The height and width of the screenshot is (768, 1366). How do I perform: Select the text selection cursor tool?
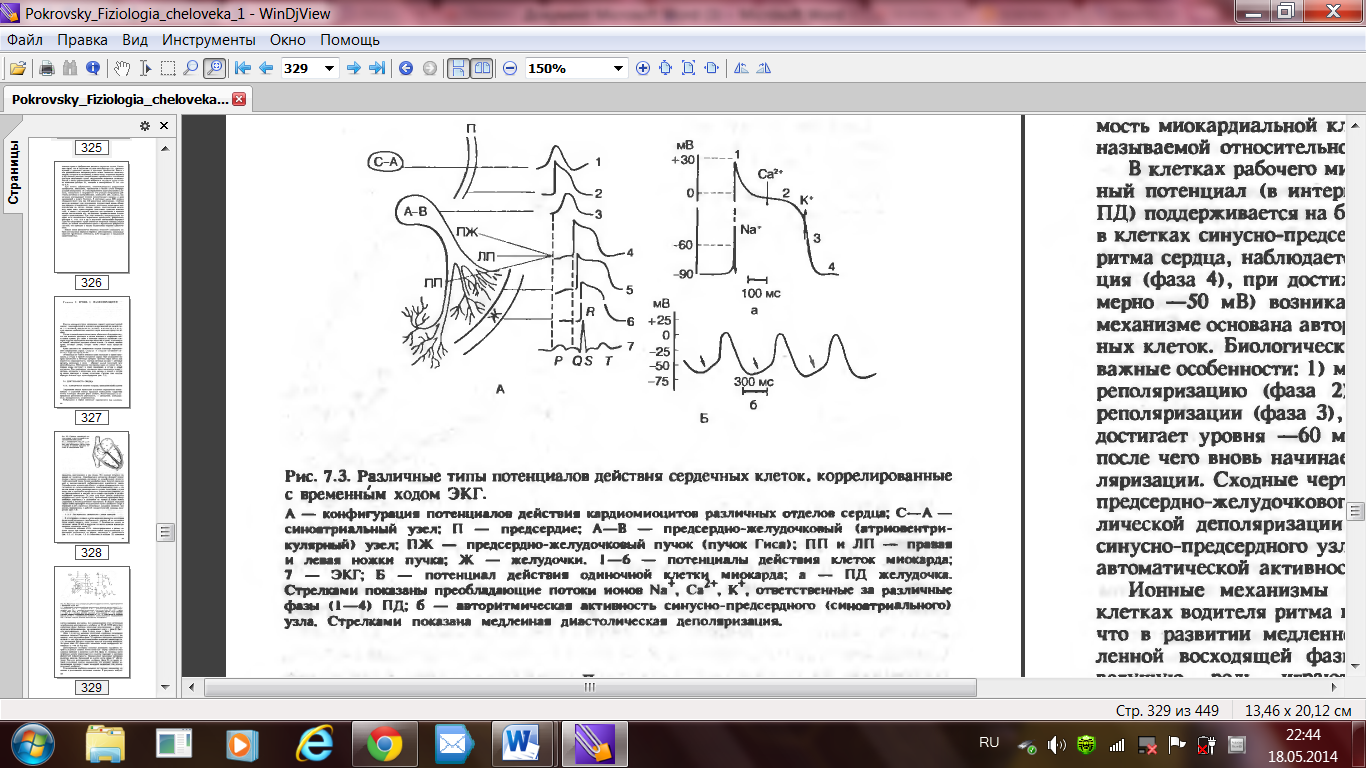pyautogui.click(x=145, y=68)
